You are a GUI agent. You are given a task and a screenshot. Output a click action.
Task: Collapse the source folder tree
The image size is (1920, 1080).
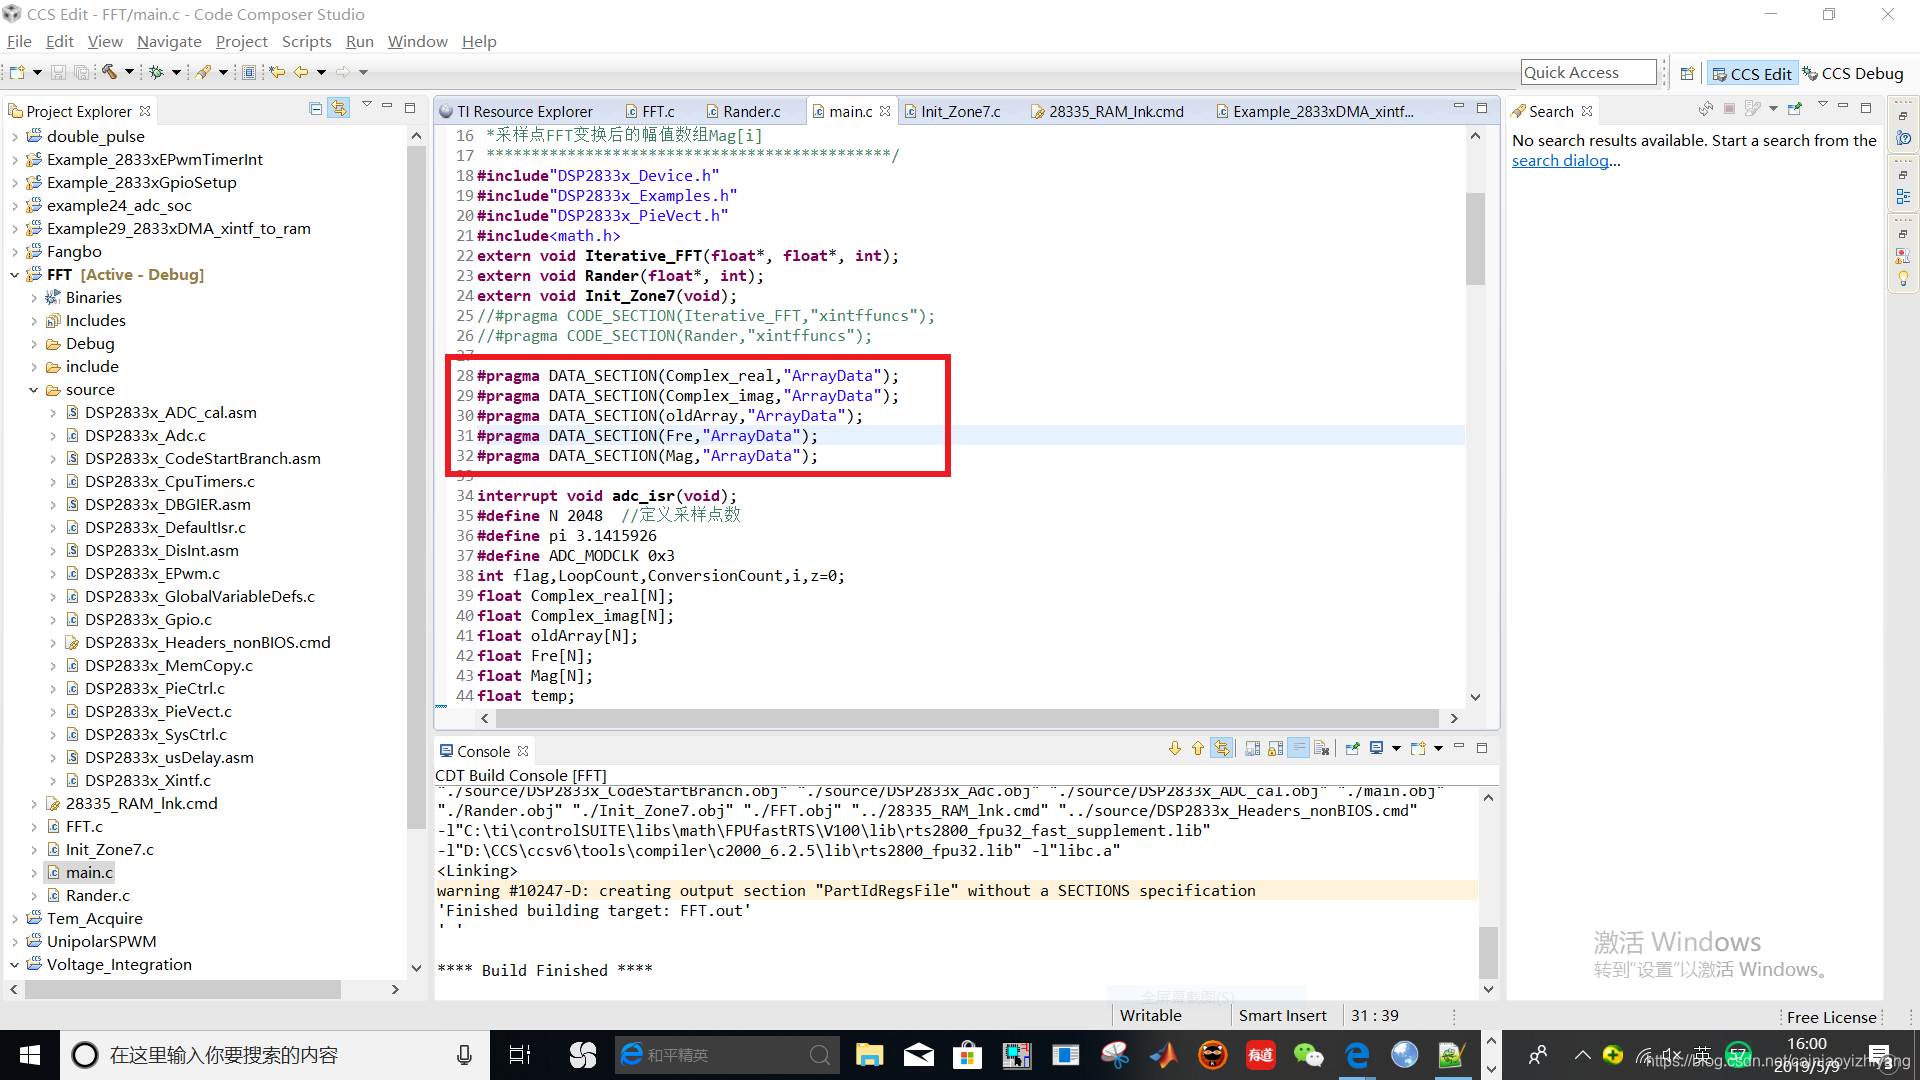(x=33, y=390)
